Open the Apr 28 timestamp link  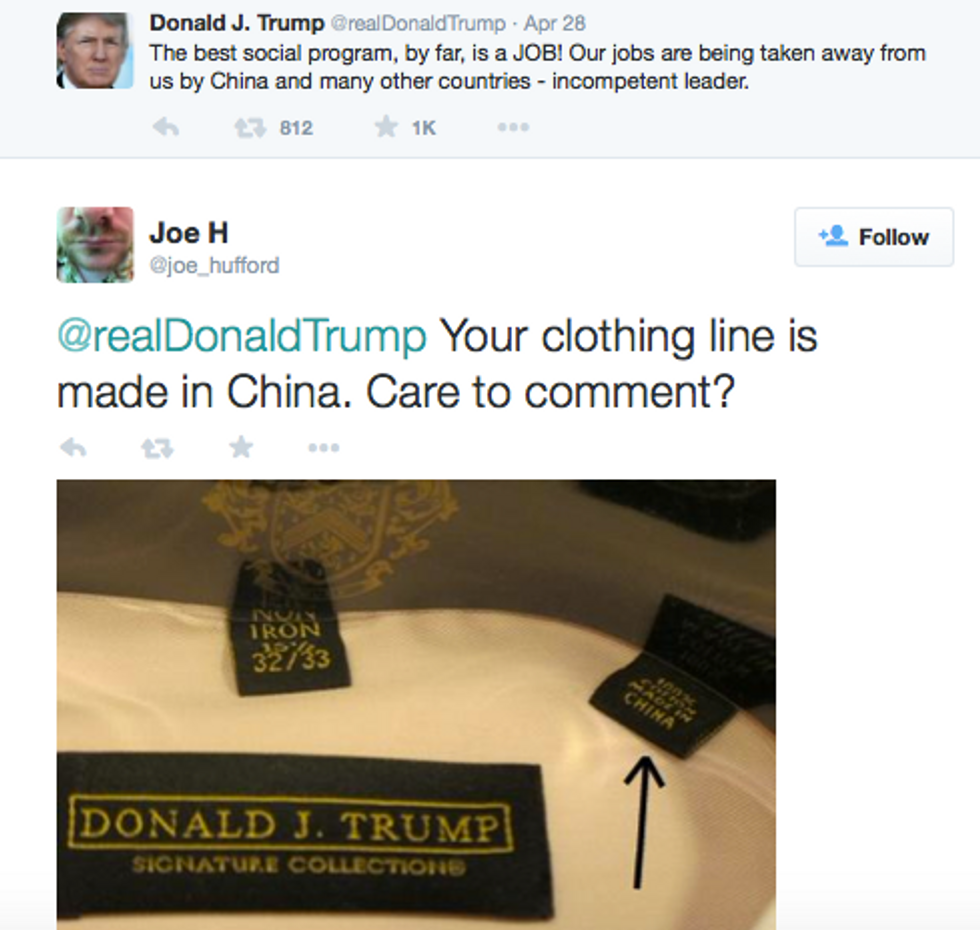click(x=554, y=24)
